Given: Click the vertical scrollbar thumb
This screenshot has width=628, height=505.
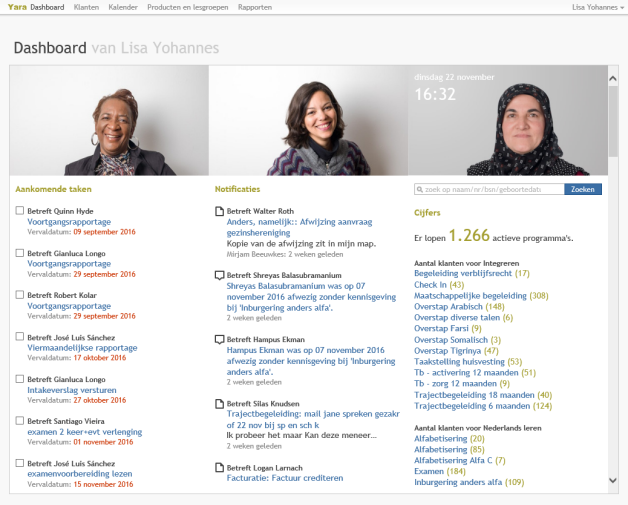Looking at the screenshot, I should tap(613, 121).
